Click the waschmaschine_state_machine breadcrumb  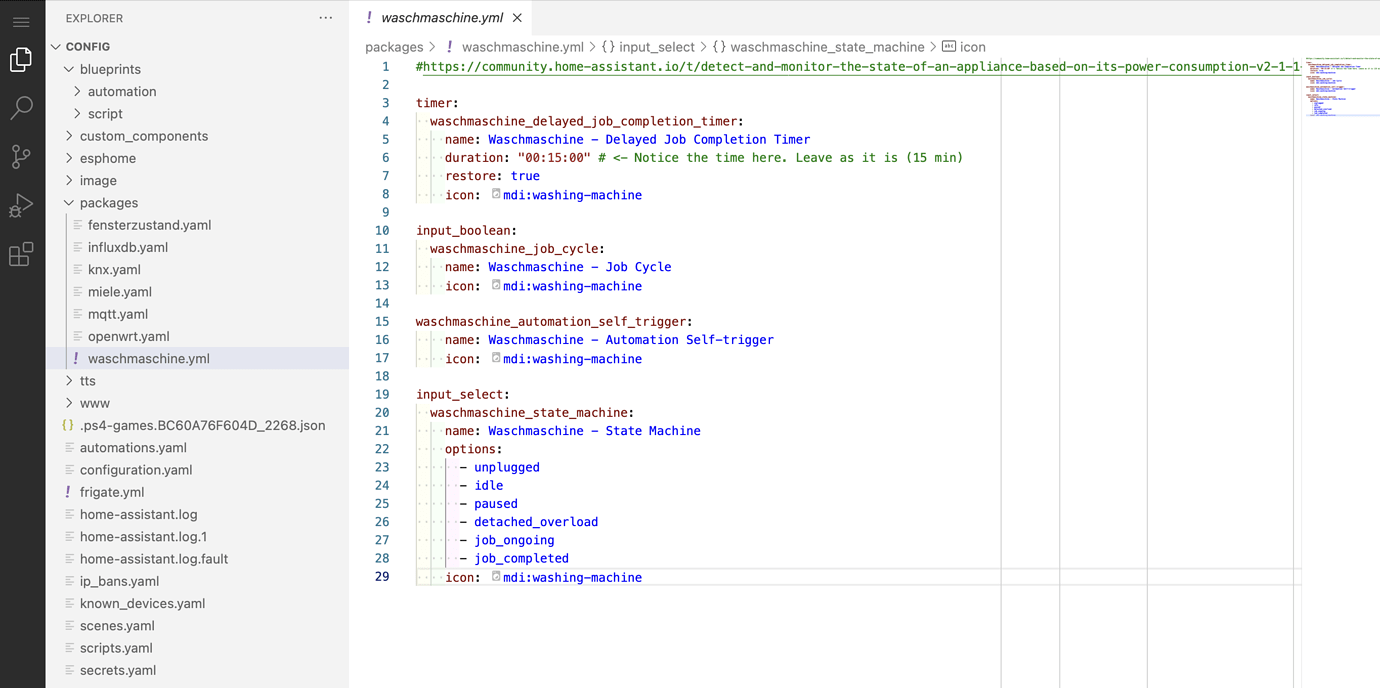point(827,46)
